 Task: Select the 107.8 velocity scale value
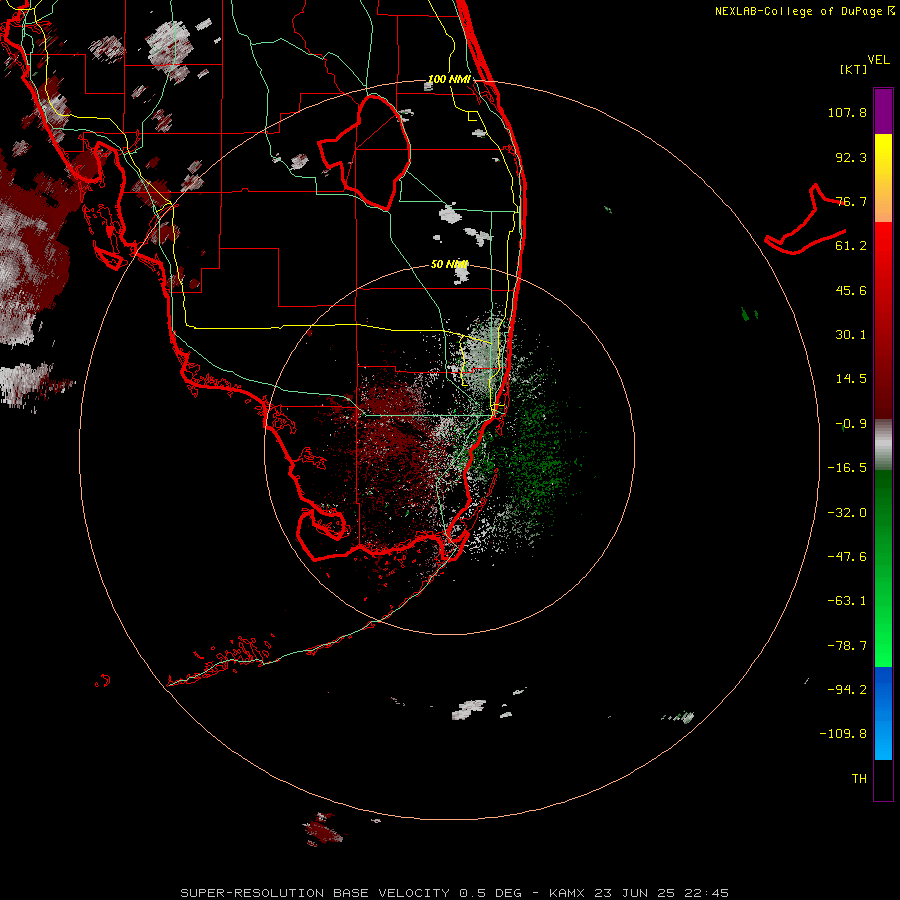847,112
